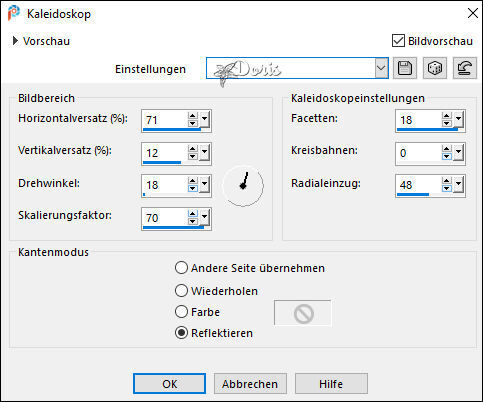Viewport: 483px width, 402px height.
Task: Click the disabled color box next to Farbe
Action: point(303,313)
